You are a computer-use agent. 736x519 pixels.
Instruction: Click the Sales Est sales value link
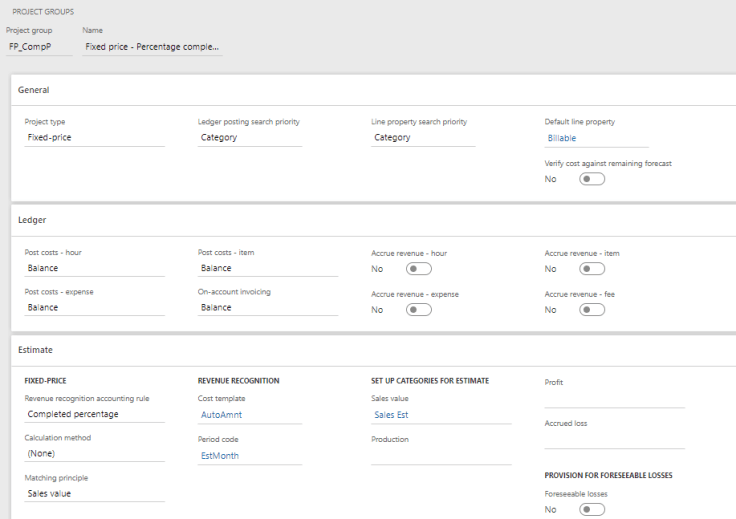(x=391, y=415)
